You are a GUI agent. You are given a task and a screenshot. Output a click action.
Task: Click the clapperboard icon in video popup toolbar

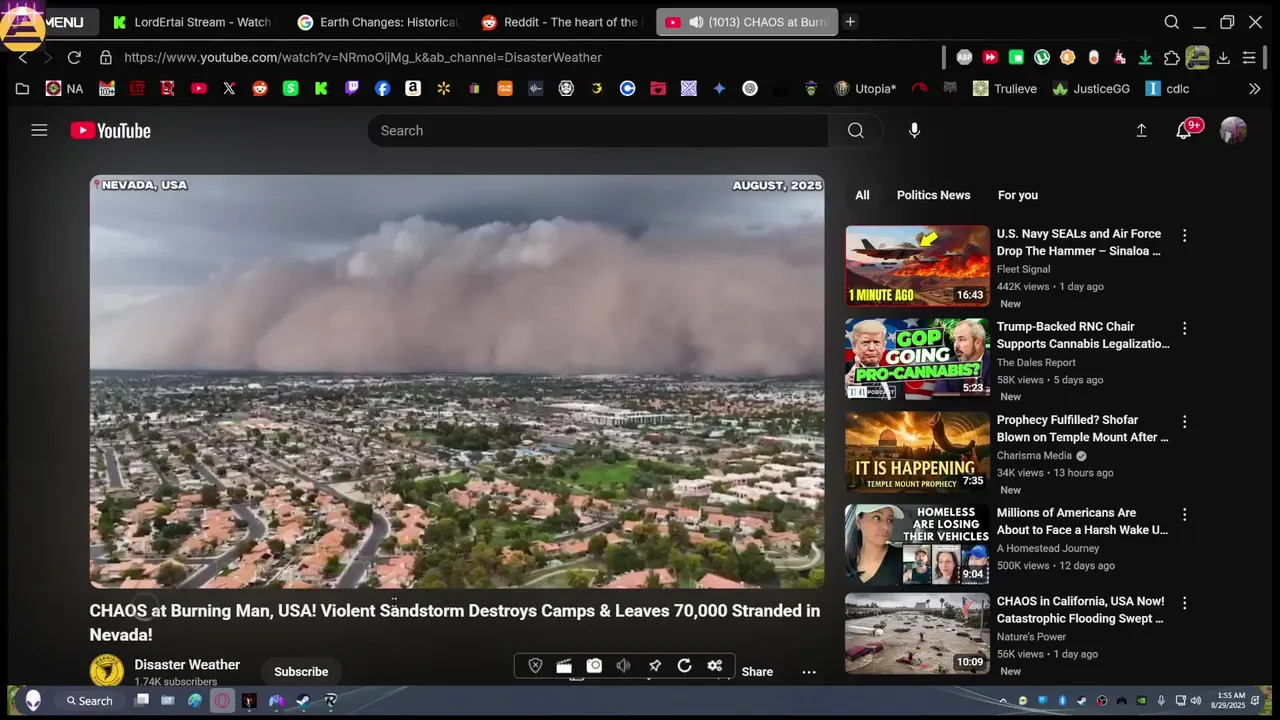tap(564, 666)
